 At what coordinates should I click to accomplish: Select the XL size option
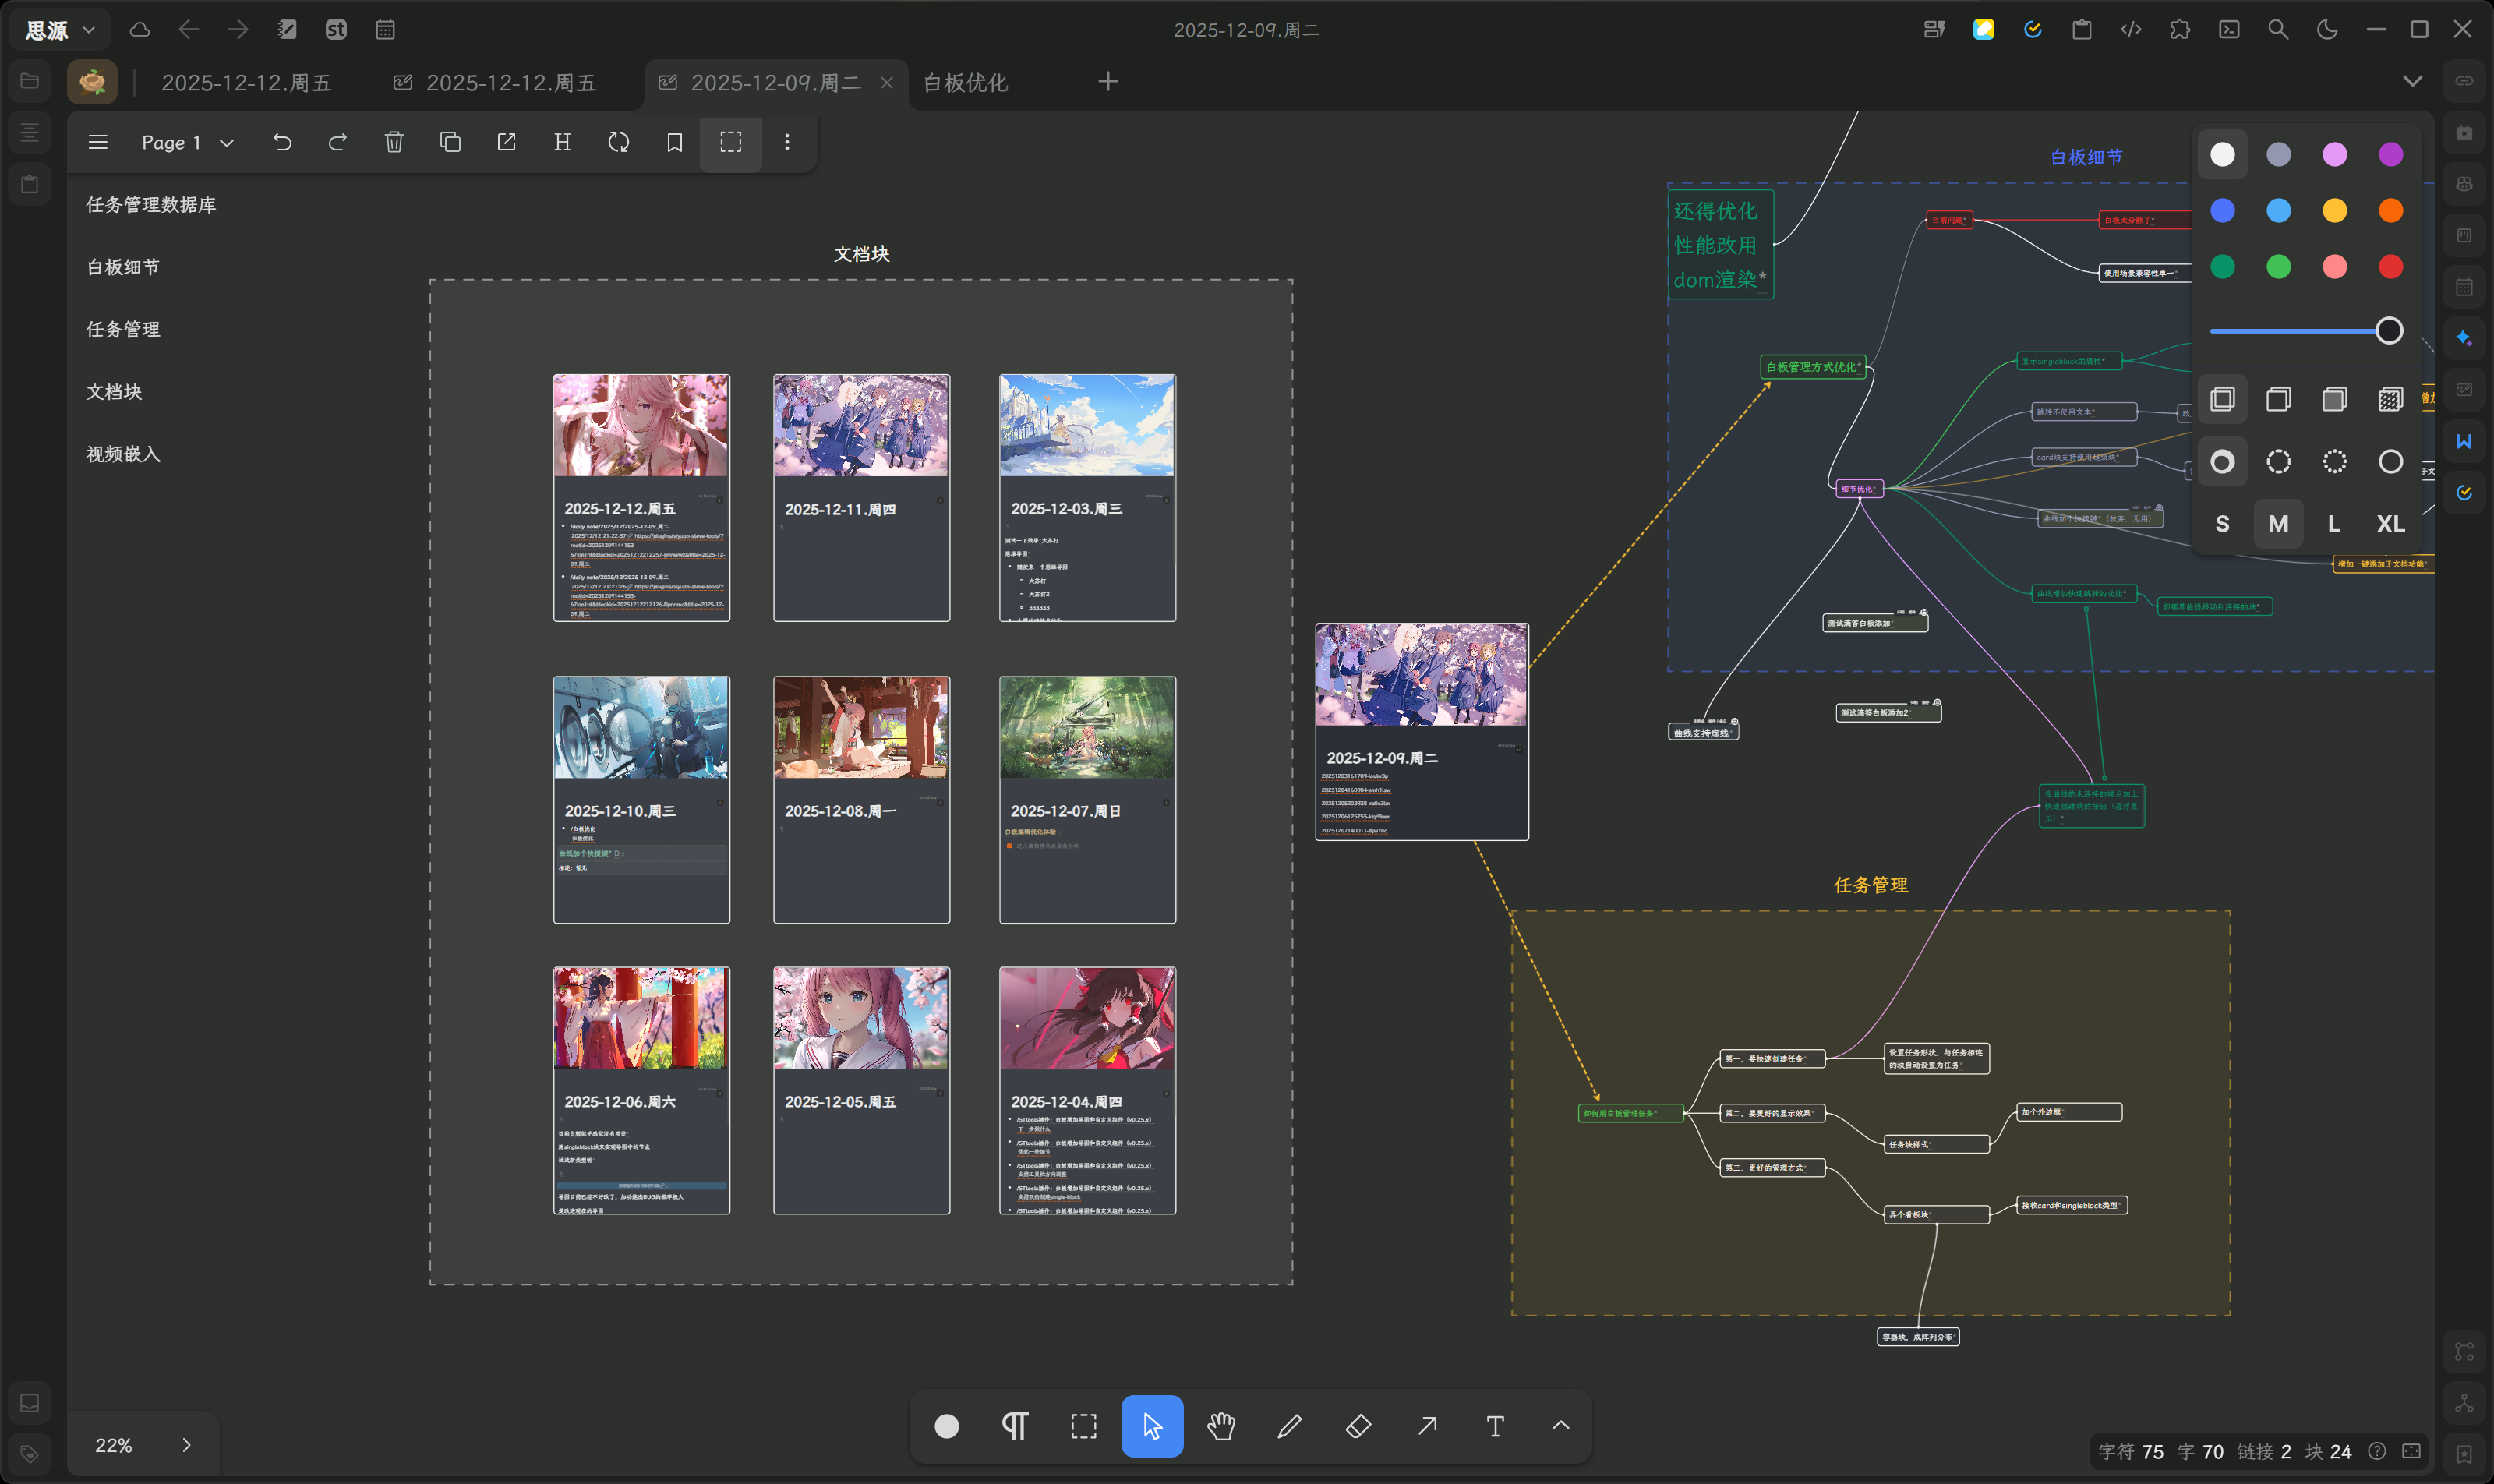coord(2390,524)
